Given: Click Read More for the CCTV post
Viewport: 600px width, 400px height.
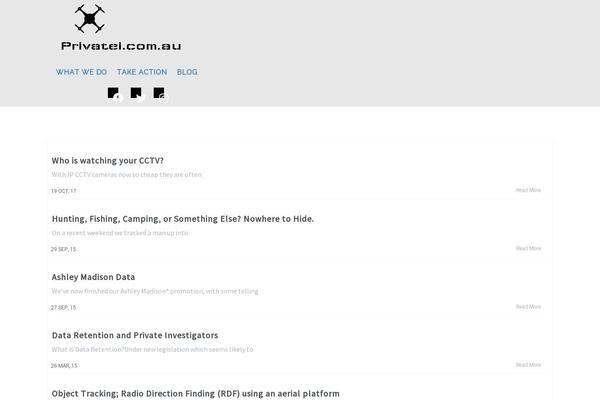Looking at the screenshot, I should point(528,190).
